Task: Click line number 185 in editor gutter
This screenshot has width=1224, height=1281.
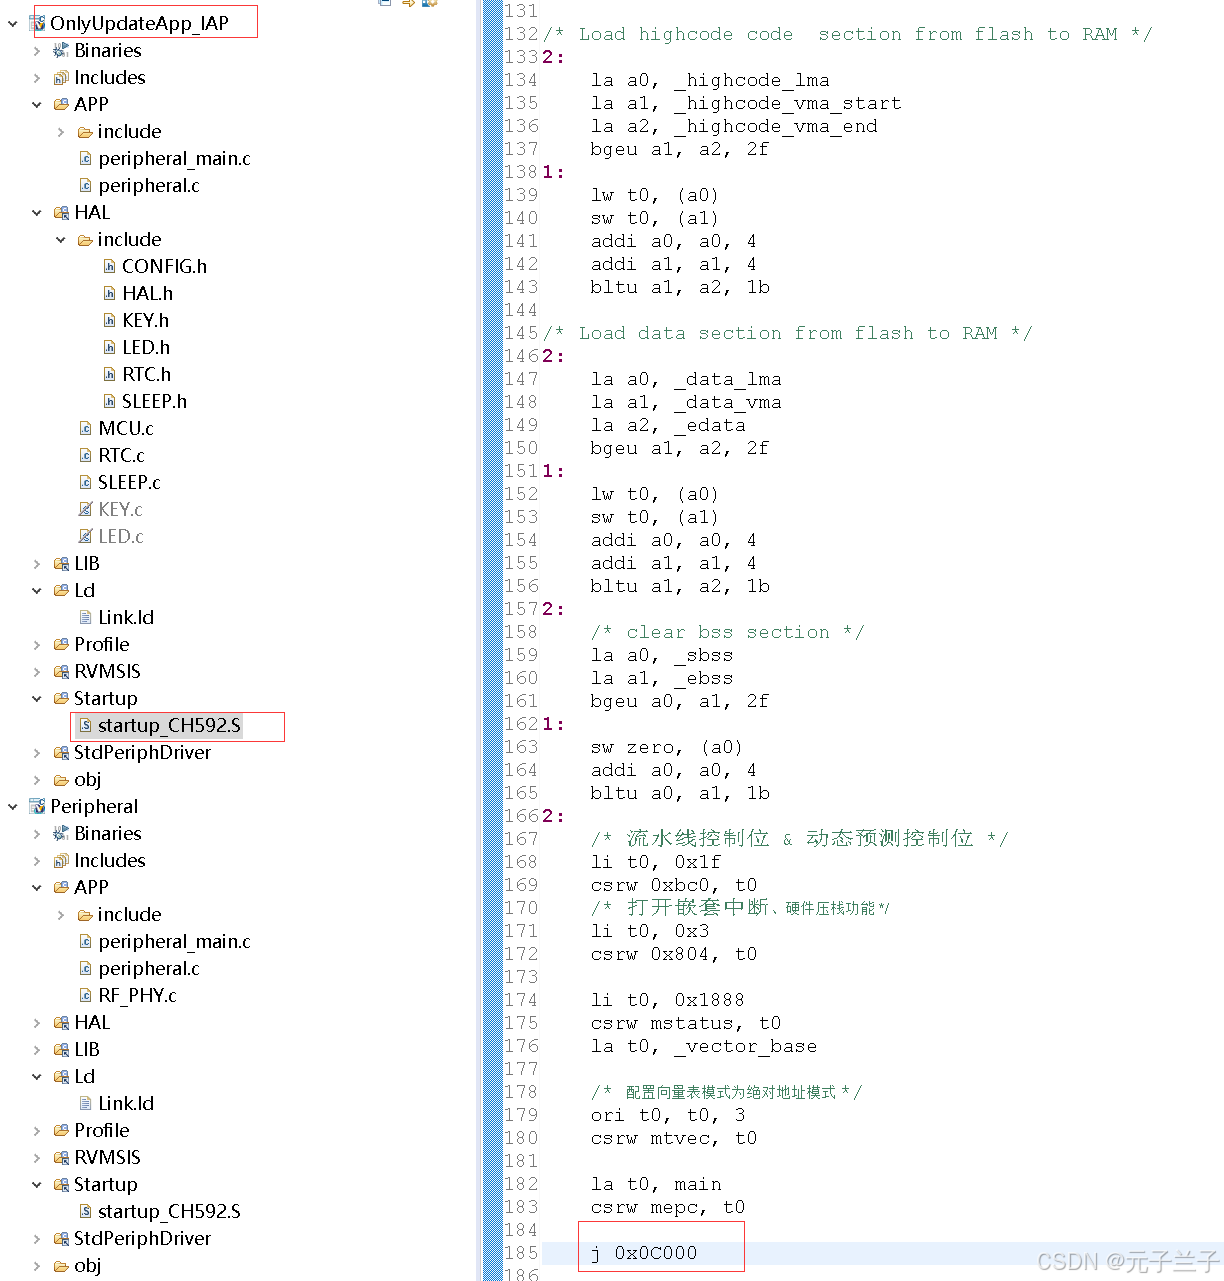Action: (521, 1253)
